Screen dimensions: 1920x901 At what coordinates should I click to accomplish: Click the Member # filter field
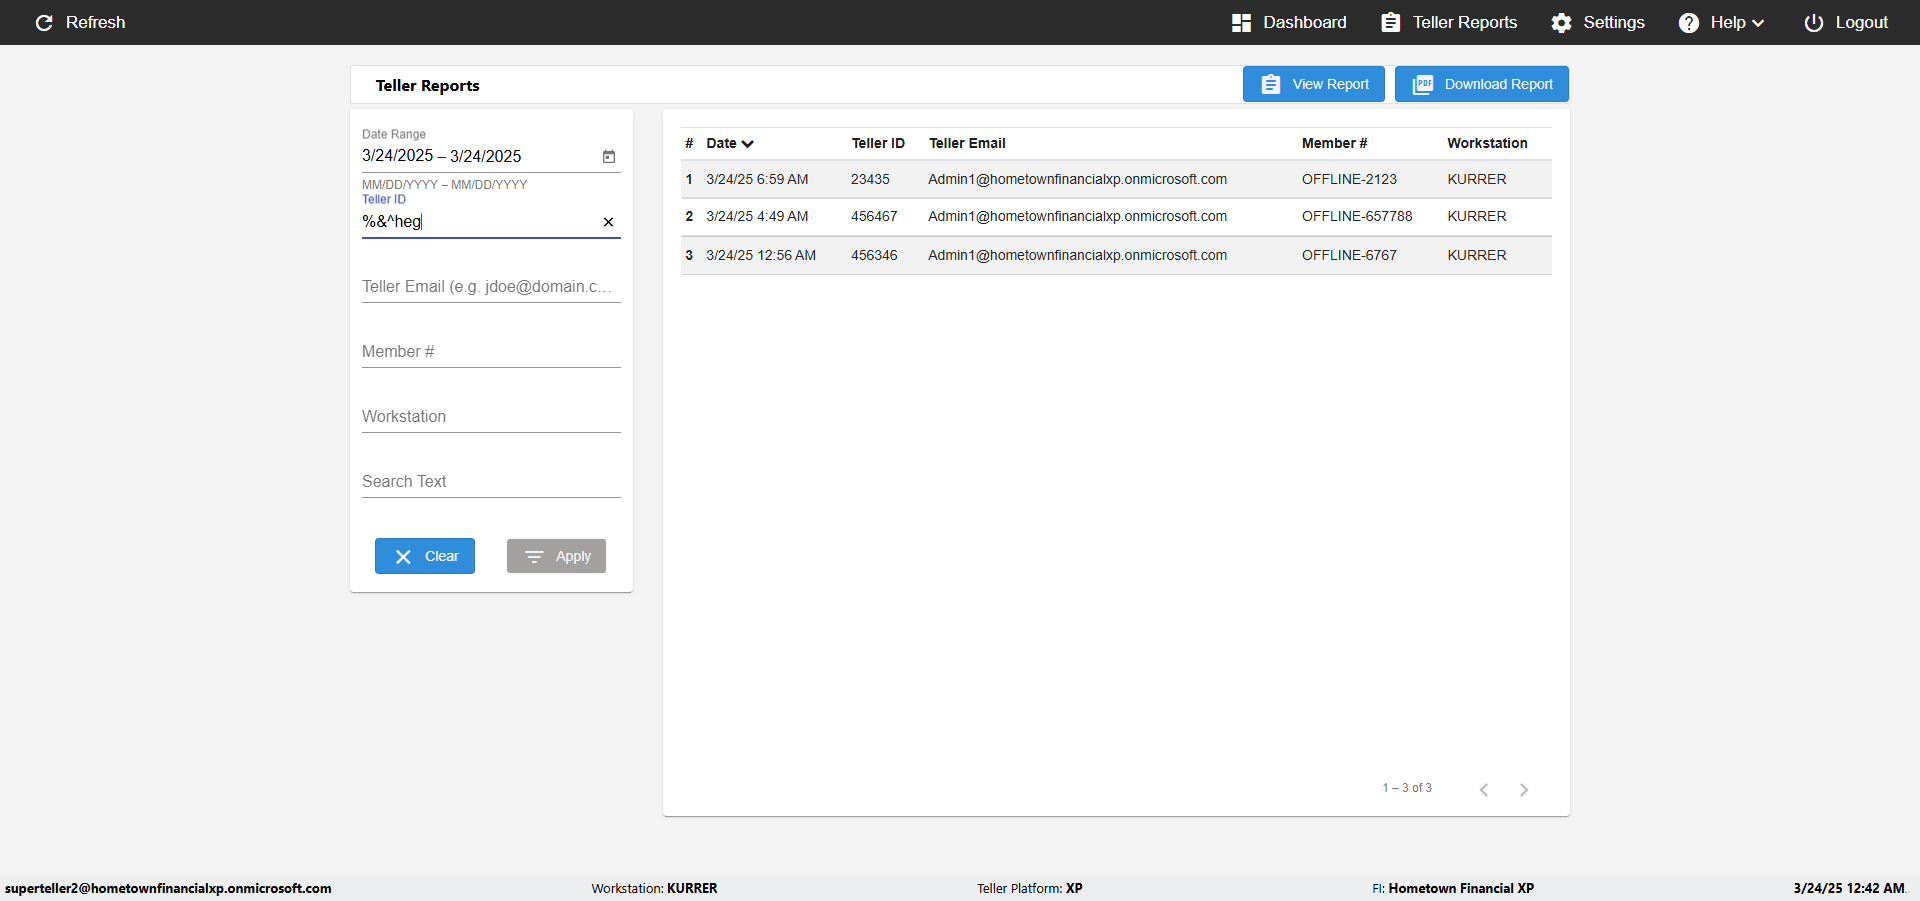pos(491,352)
